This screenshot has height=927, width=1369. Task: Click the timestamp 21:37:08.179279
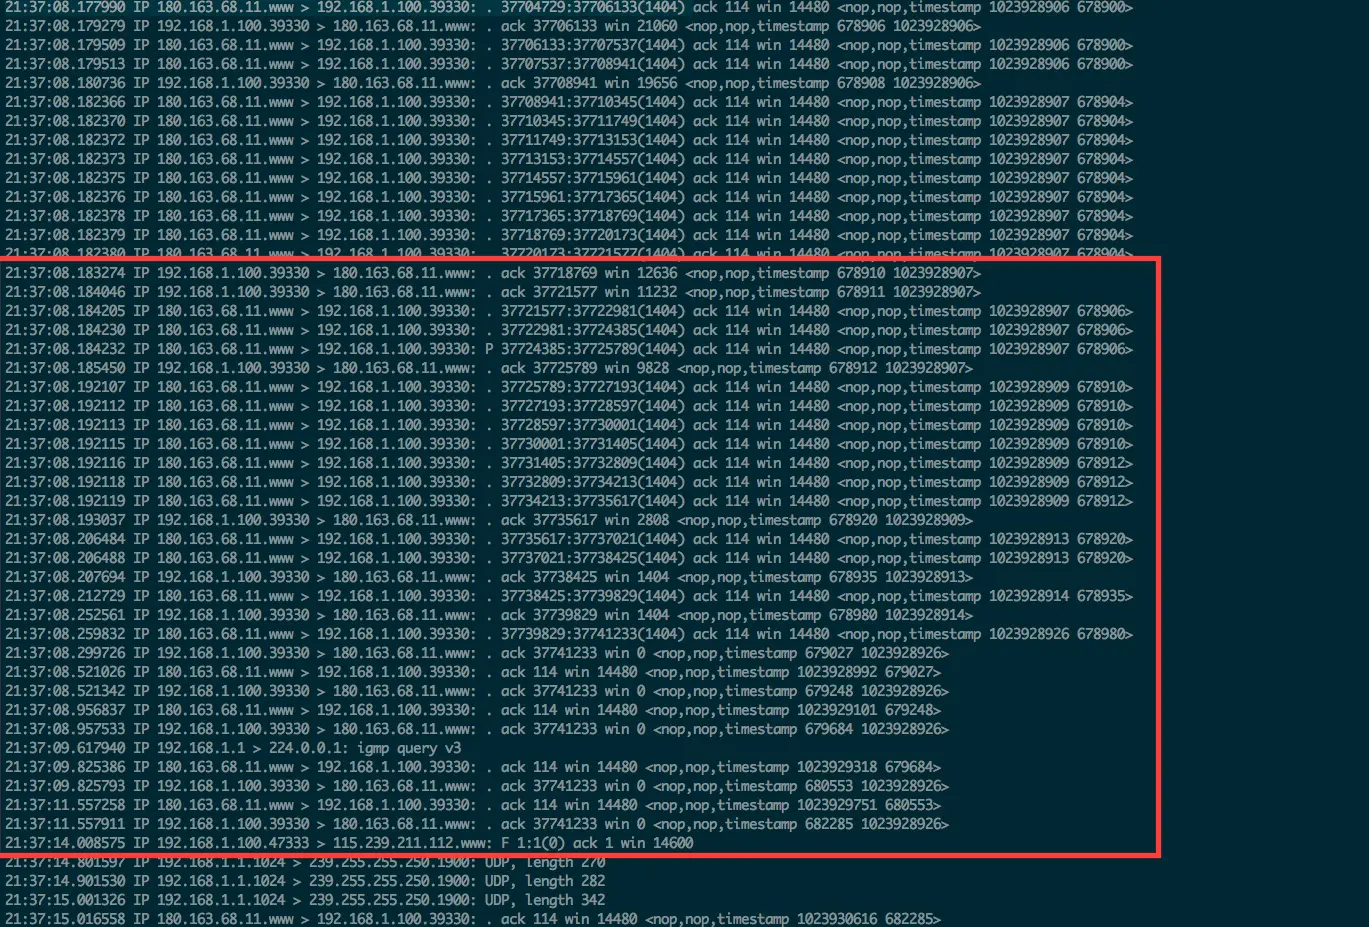pos(65,26)
